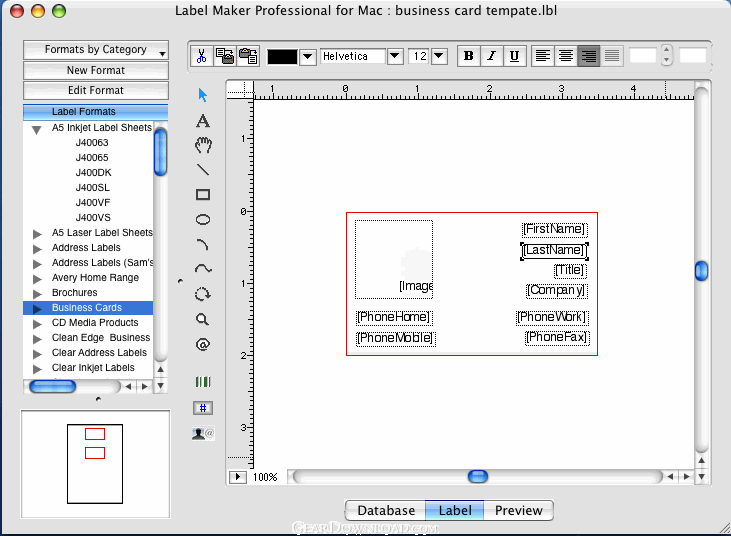
Task: Switch to the Preview tab
Action: pyautogui.click(x=518, y=510)
